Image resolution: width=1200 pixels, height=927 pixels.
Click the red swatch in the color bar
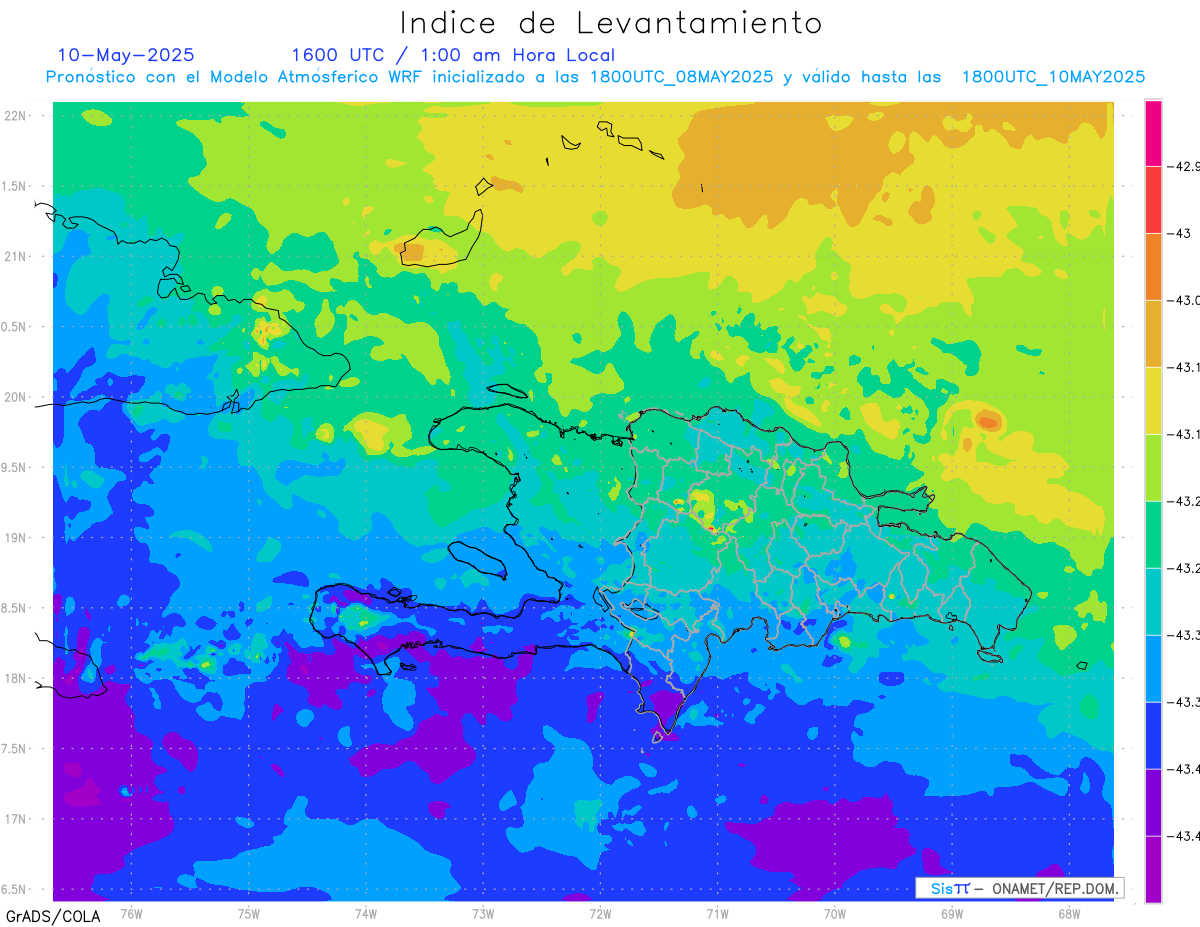1153,199
